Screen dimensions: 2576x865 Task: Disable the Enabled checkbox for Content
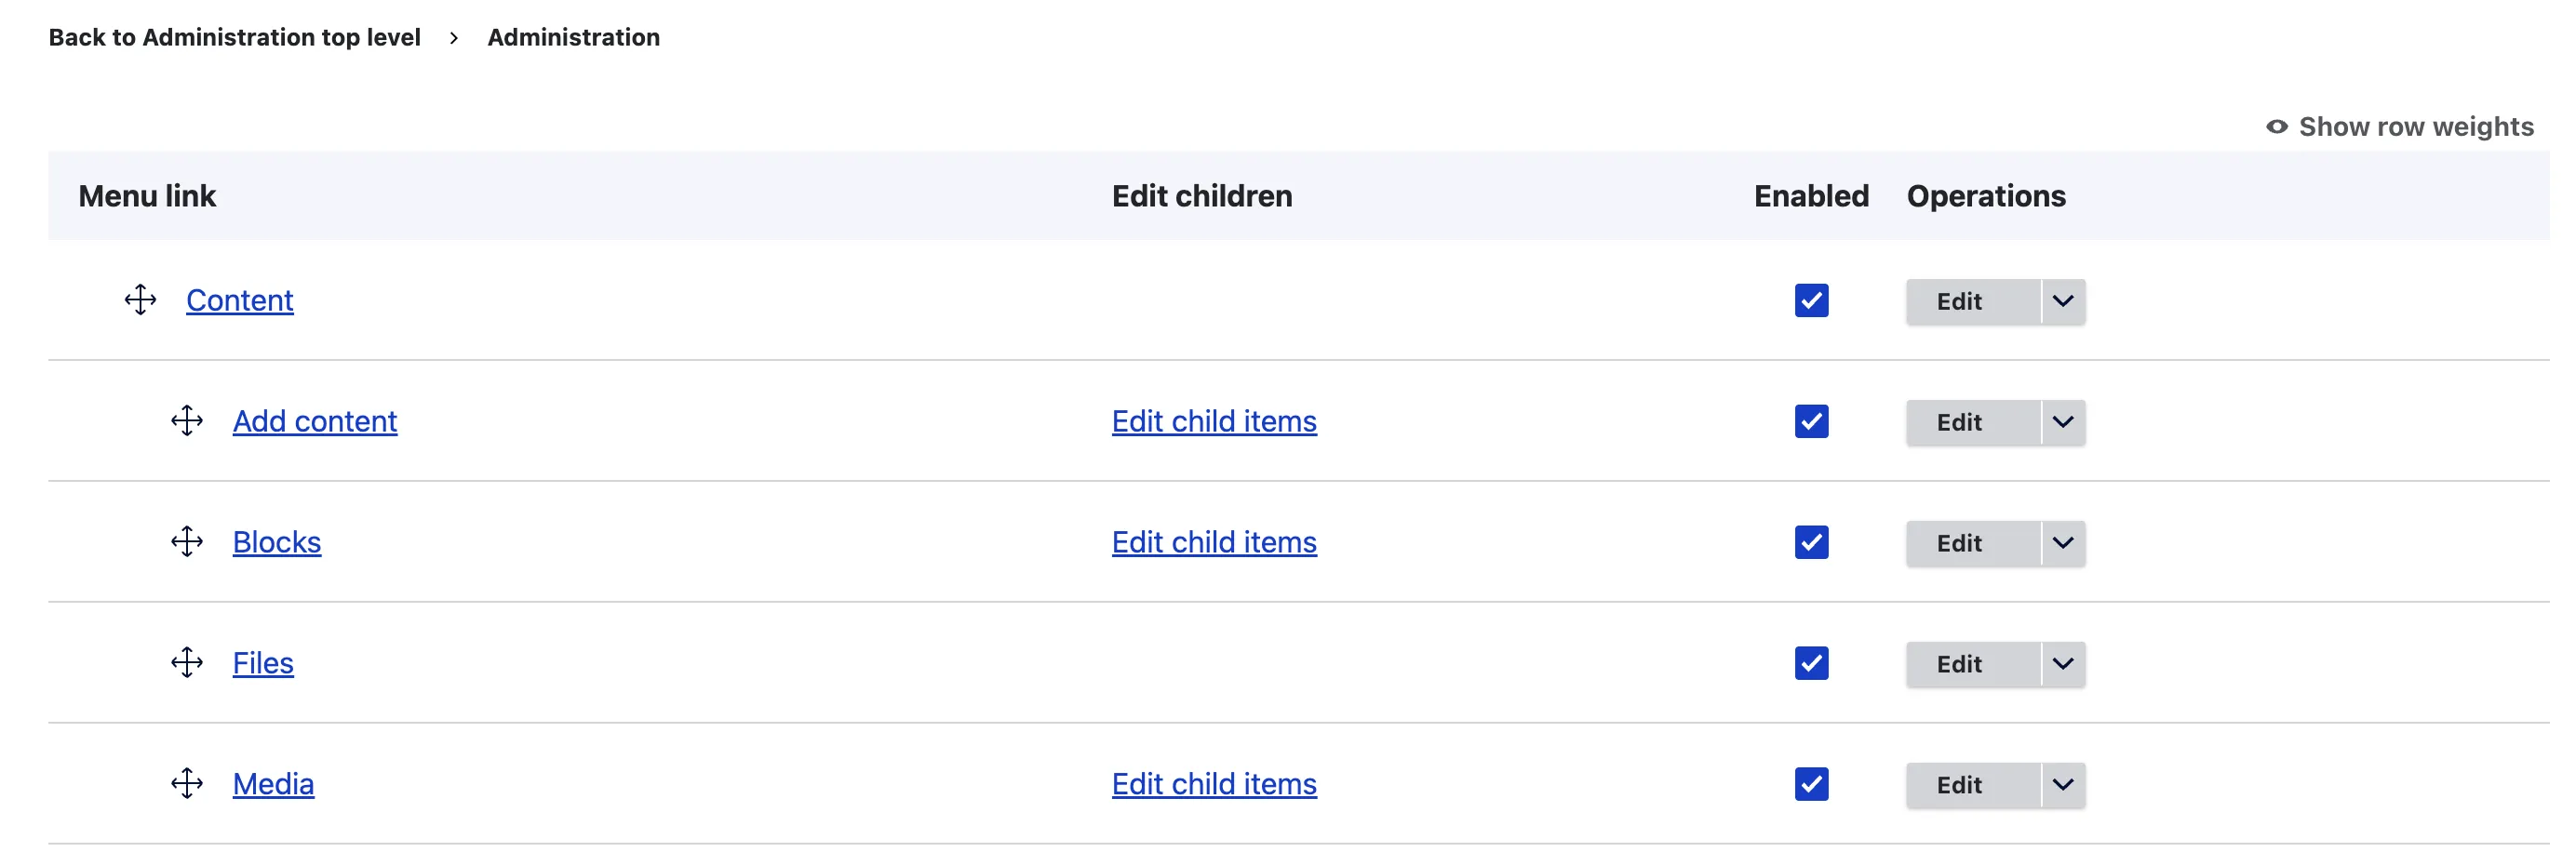(1811, 300)
